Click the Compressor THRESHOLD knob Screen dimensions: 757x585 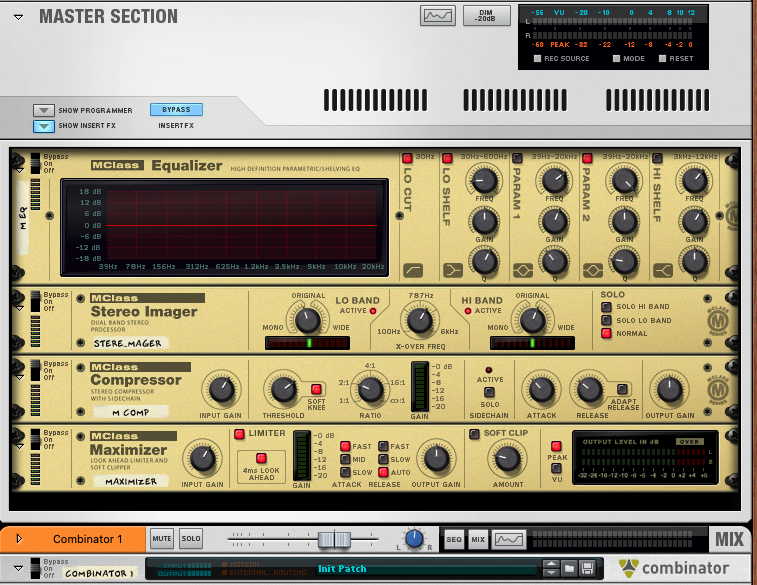pyautogui.click(x=283, y=390)
